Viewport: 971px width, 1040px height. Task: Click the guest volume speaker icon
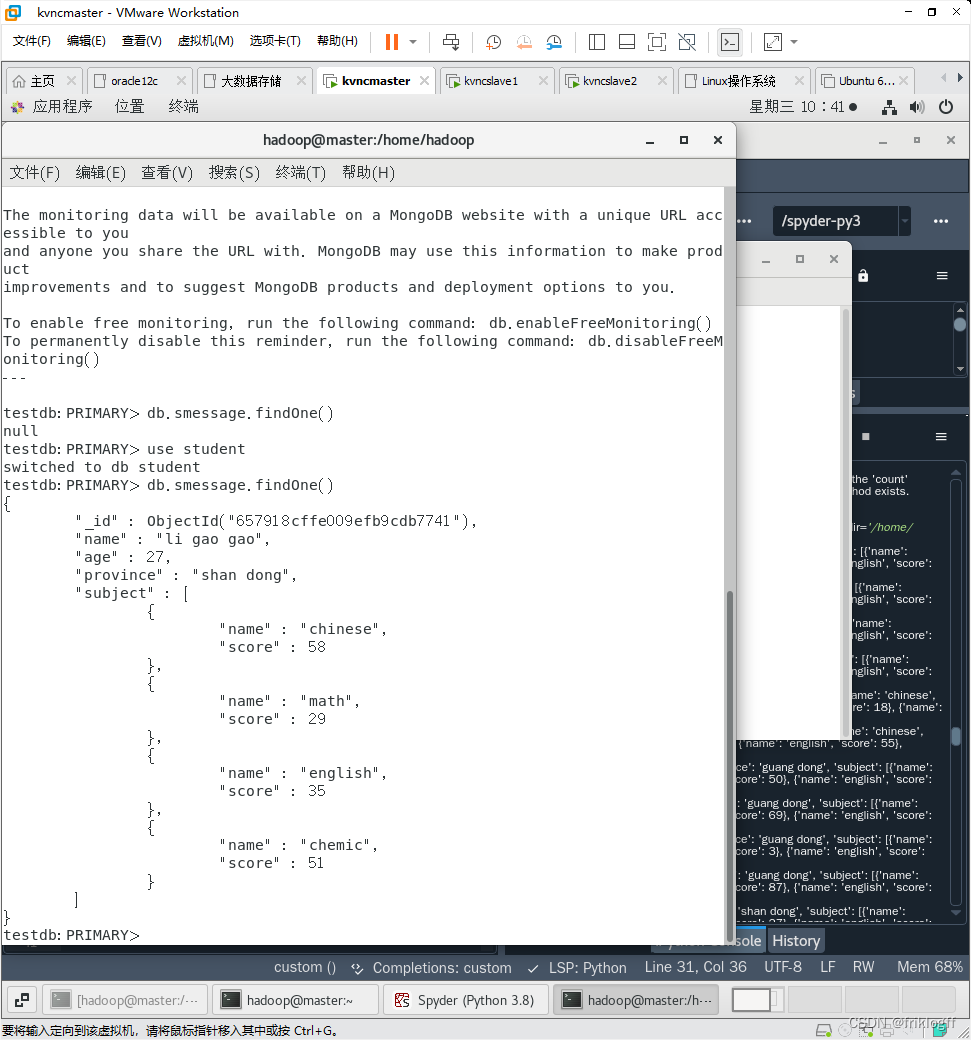click(x=917, y=106)
